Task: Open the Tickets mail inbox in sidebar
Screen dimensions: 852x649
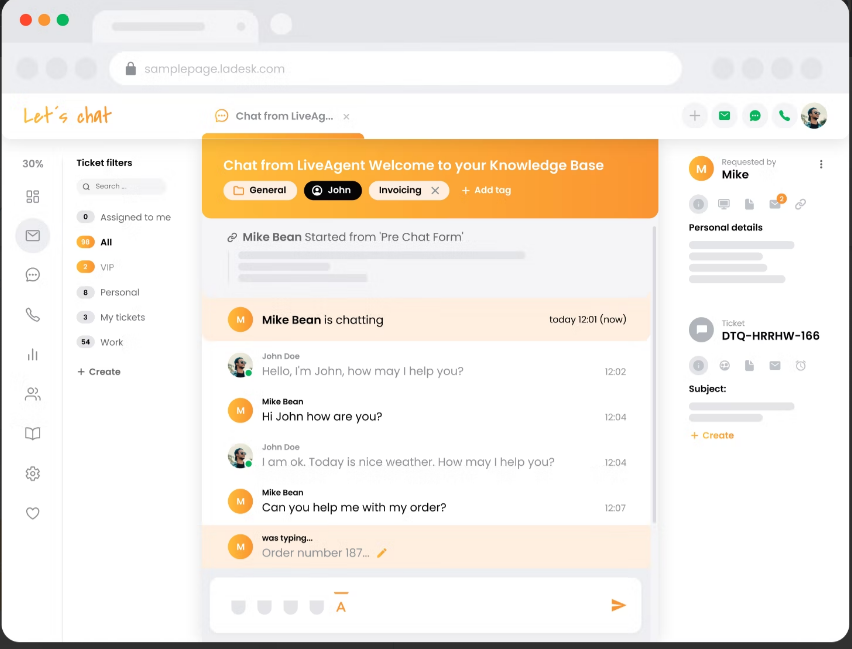Action: click(x=32, y=236)
